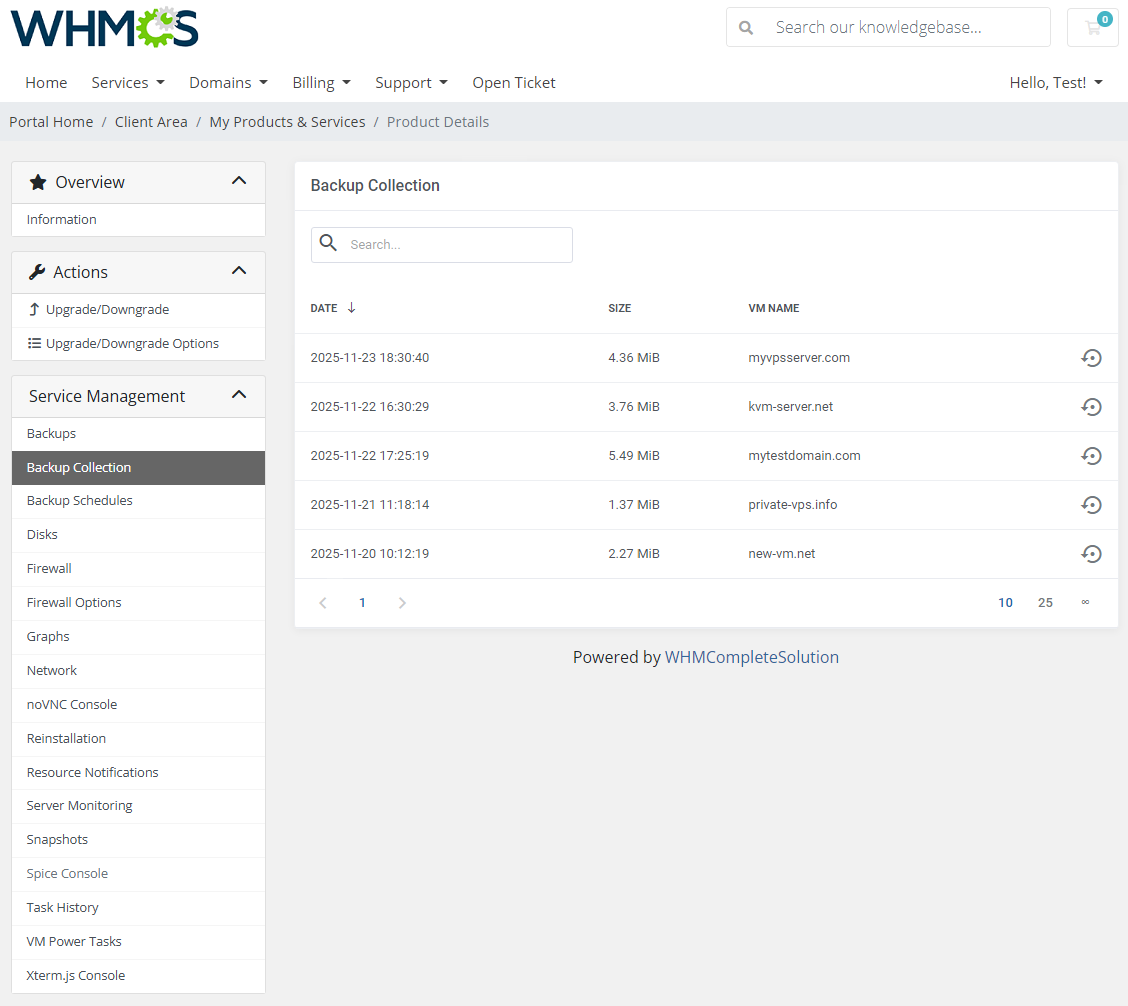Go to previous page arrow
Viewport: 1128px width, 1006px height.
tap(323, 603)
